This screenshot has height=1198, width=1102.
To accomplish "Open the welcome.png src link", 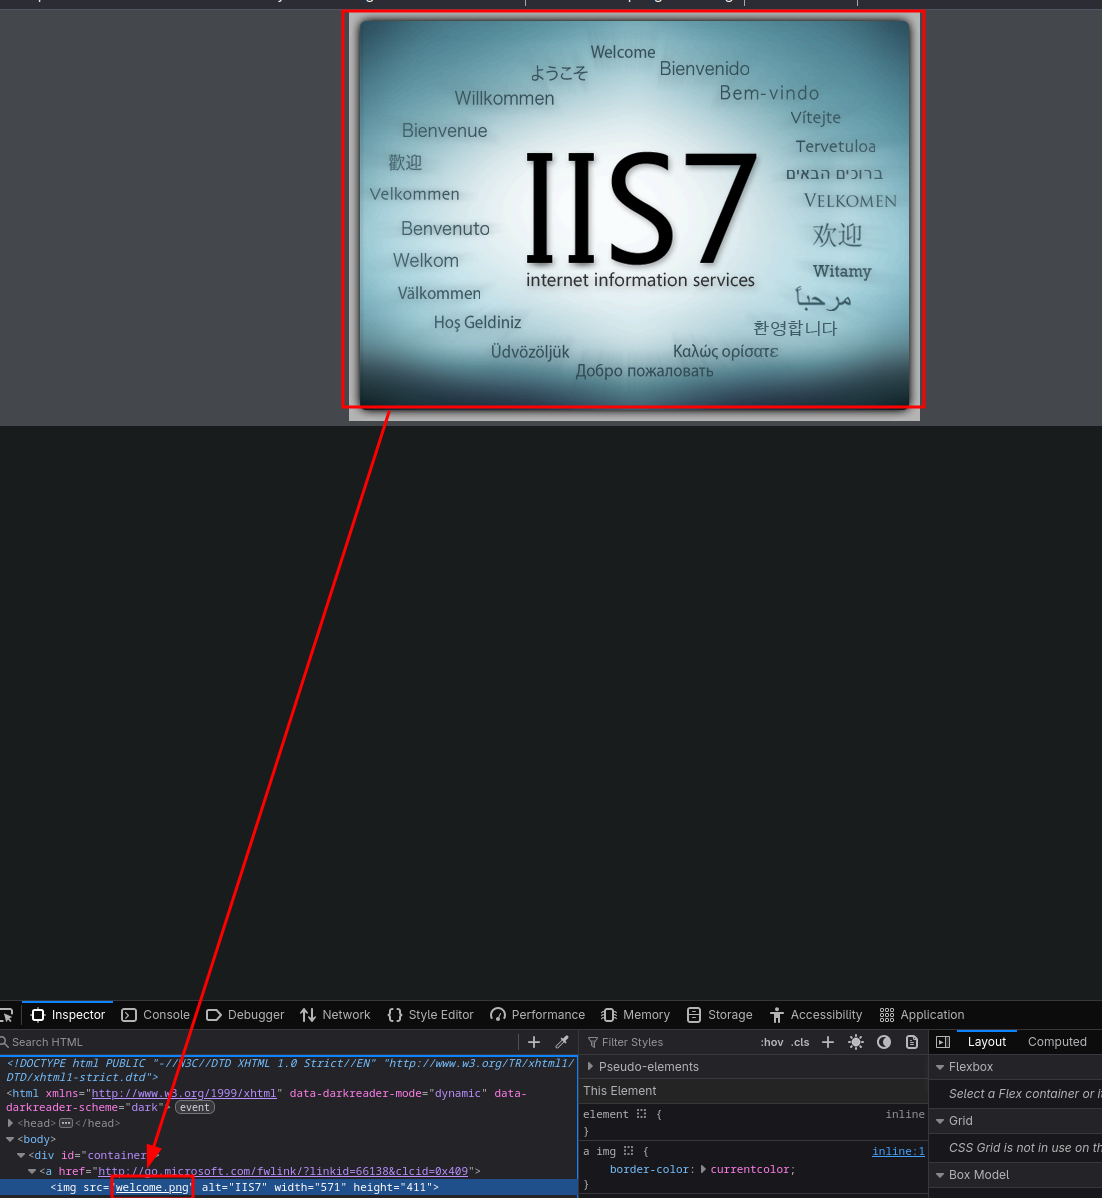I will pos(152,1187).
